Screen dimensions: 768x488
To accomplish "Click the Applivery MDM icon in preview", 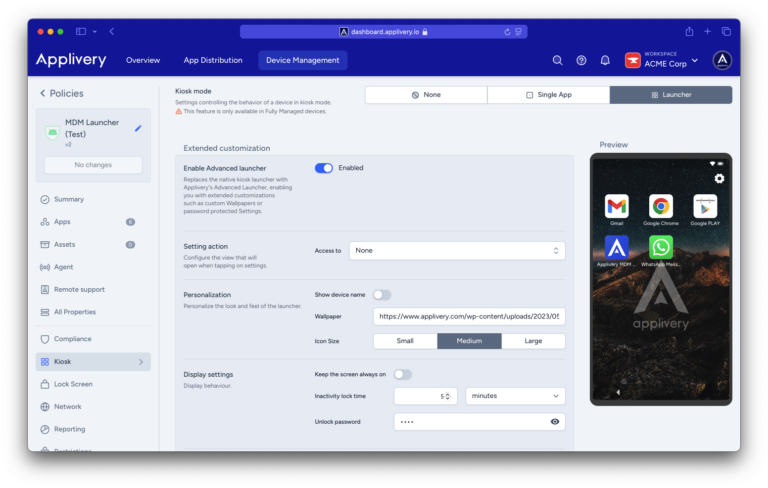I will (617, 247).
